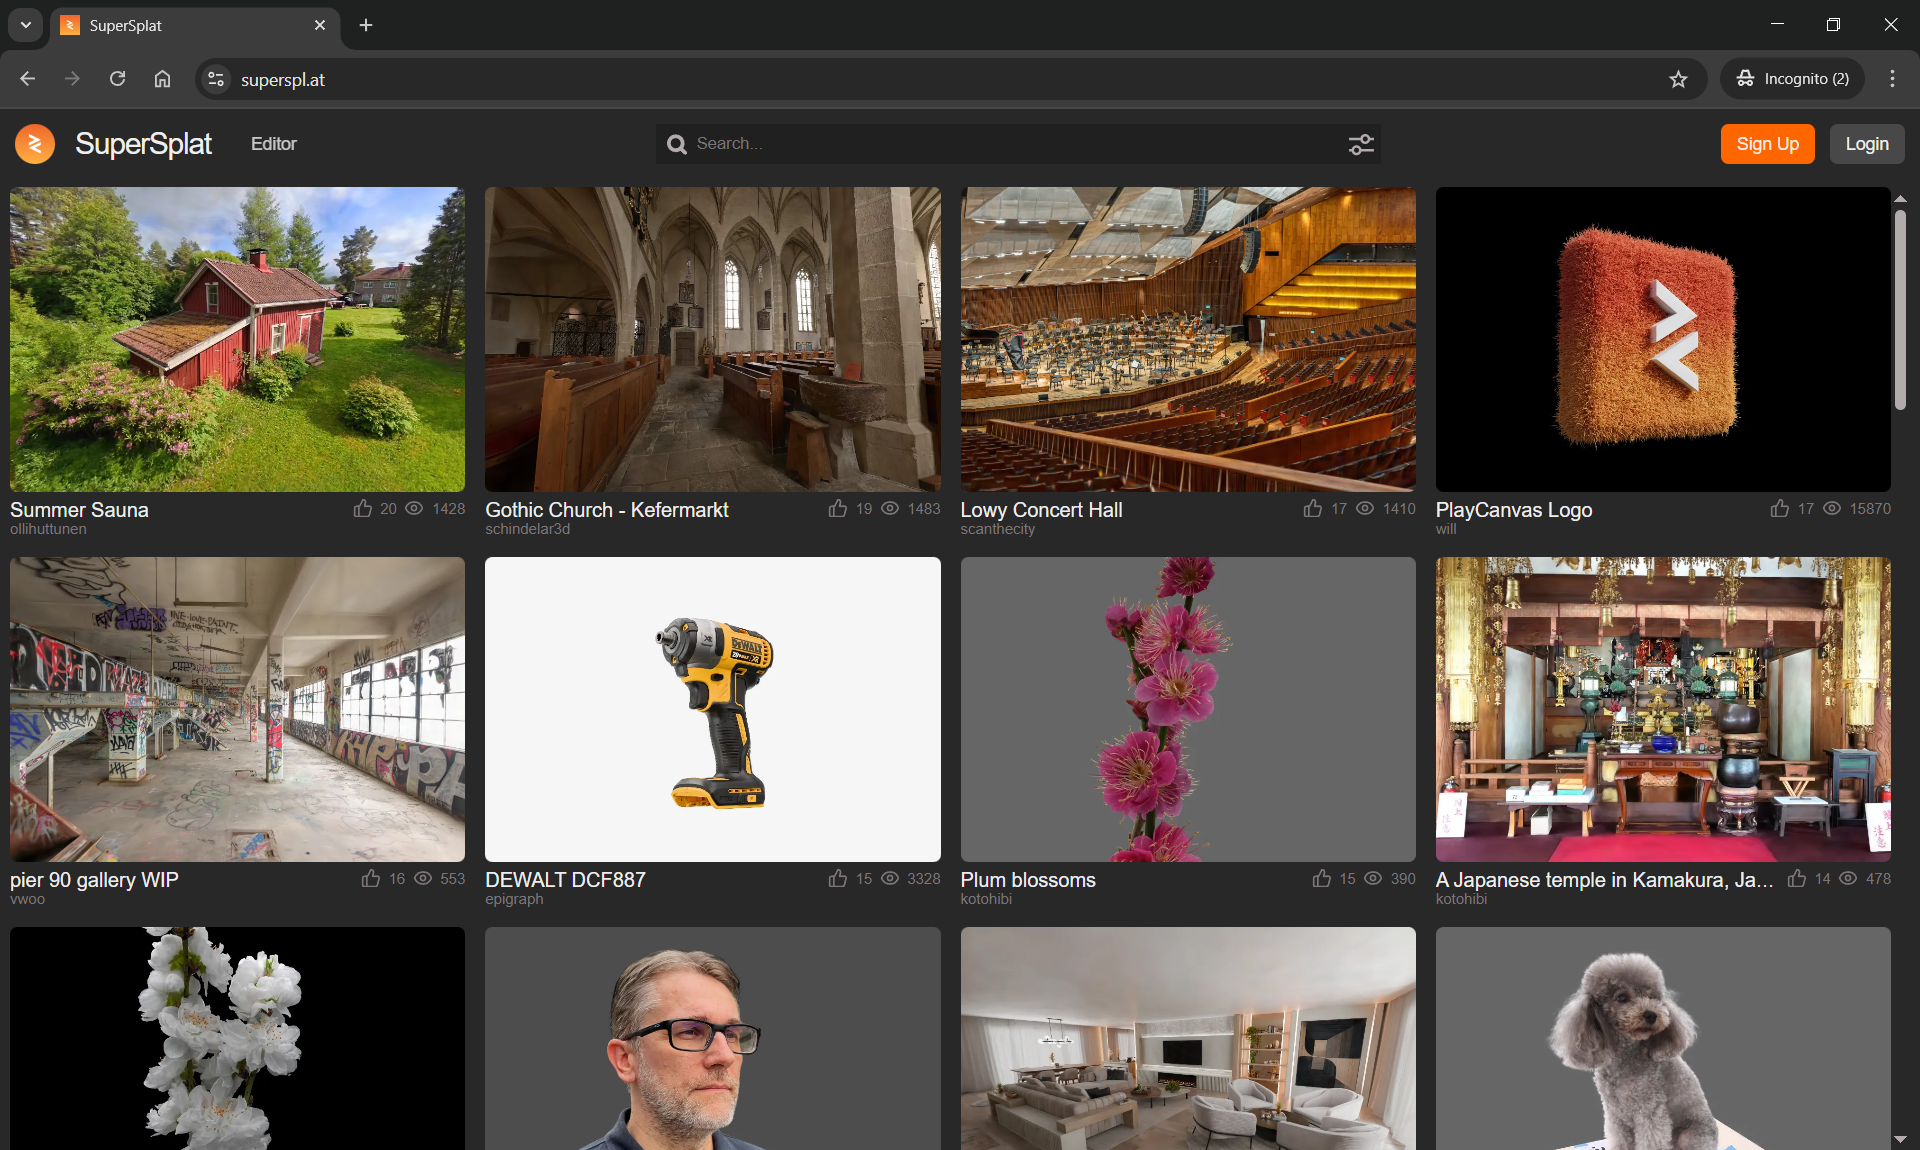The height and width of the screenshot is (1150, 1920).
Task: Like the DEWALT DCF887 splat
Action: point(838,879)
